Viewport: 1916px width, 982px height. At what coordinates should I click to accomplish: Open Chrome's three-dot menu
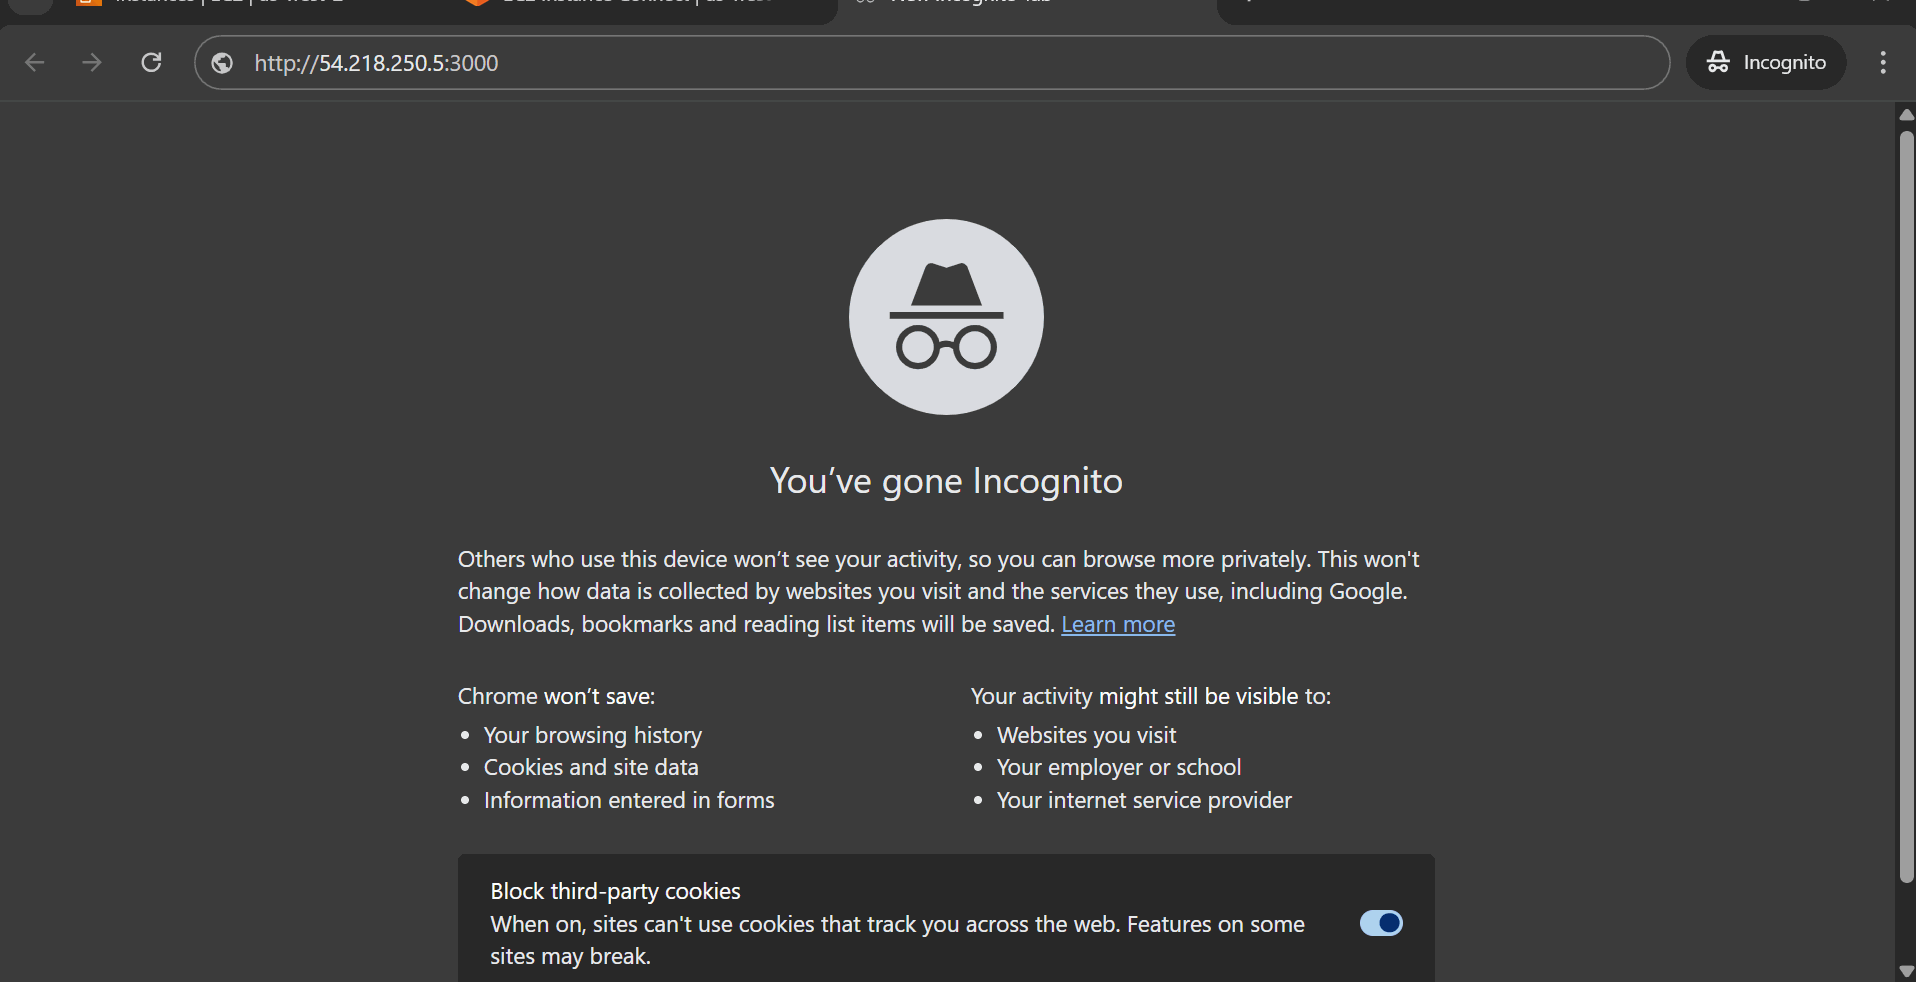click(x=1883, y=63)
